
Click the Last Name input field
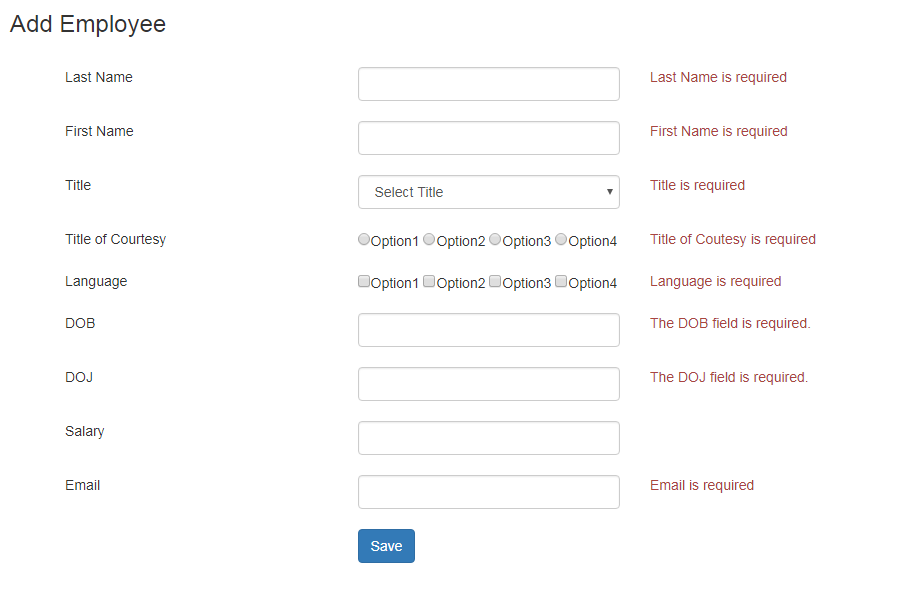point(488,84)
